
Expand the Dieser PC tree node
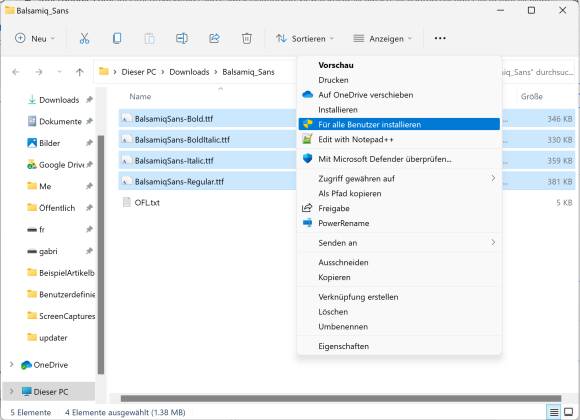point(11,392)
